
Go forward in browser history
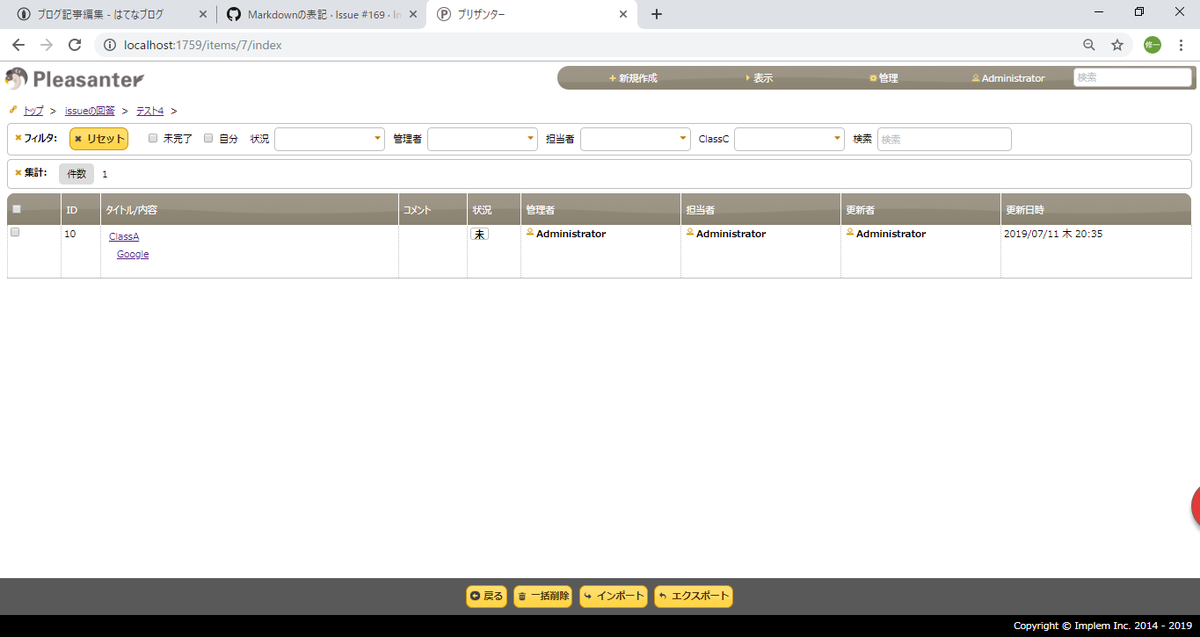click(x=46, y=45)
